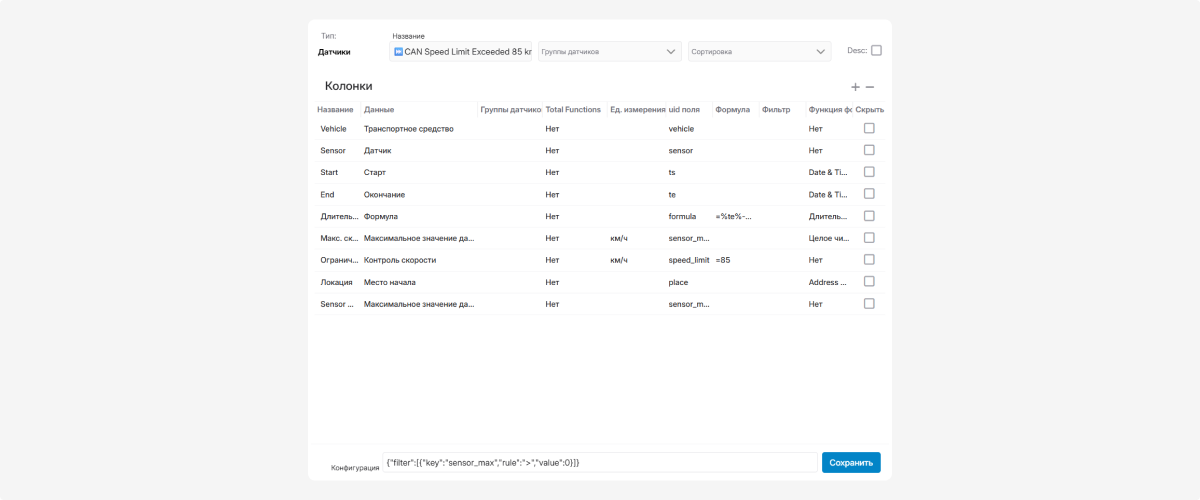Check hide box for Макс. ск... row
This screenshot has width=1200, height=500.
869,238
